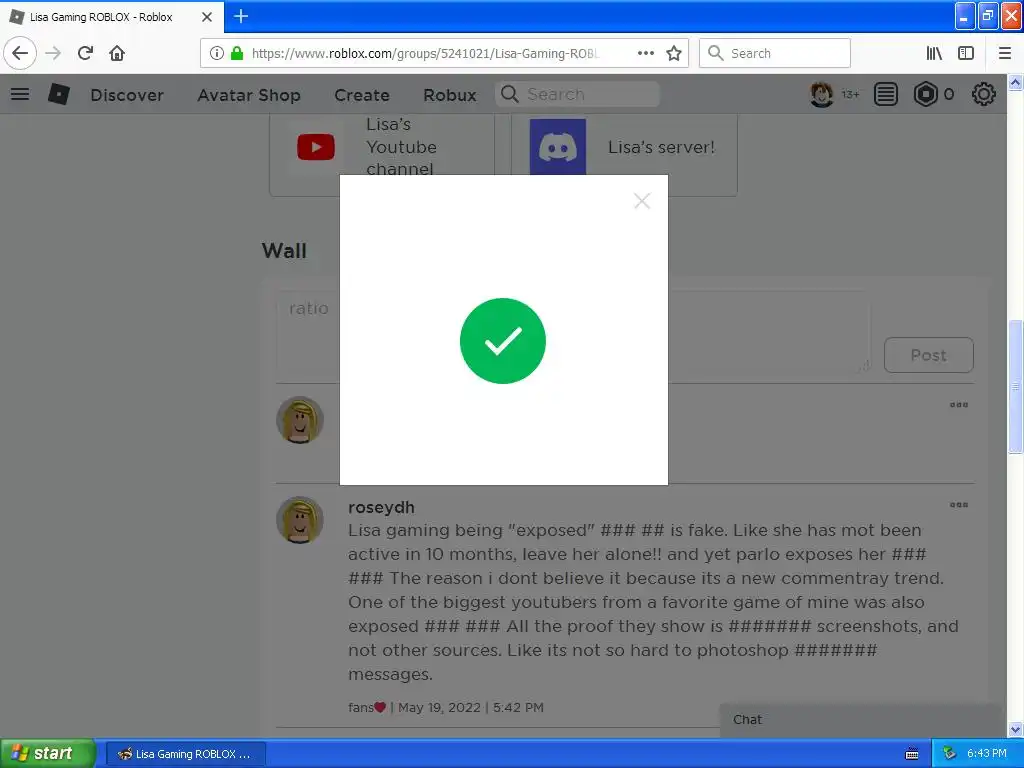Open the browser home page
This screenshot has height=768, width=1024.
coord(117,53)
